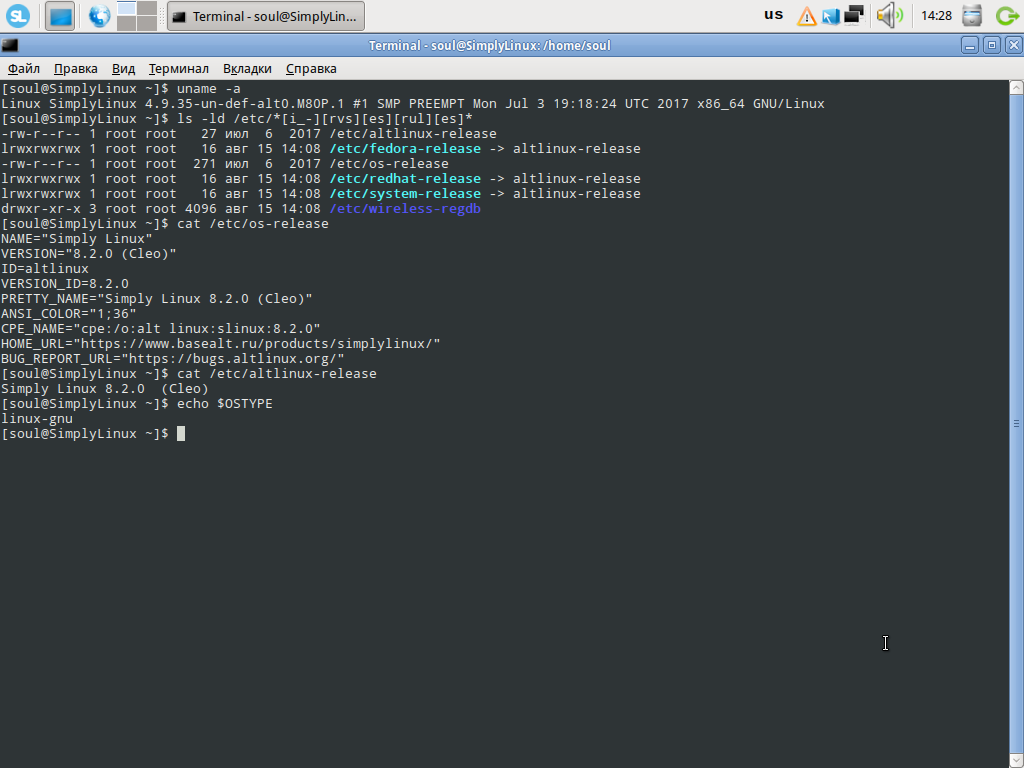Click the window title 'Terminal - soul@SimplyLinux'
Screen dimensions: 1024x768
(489, 45)
